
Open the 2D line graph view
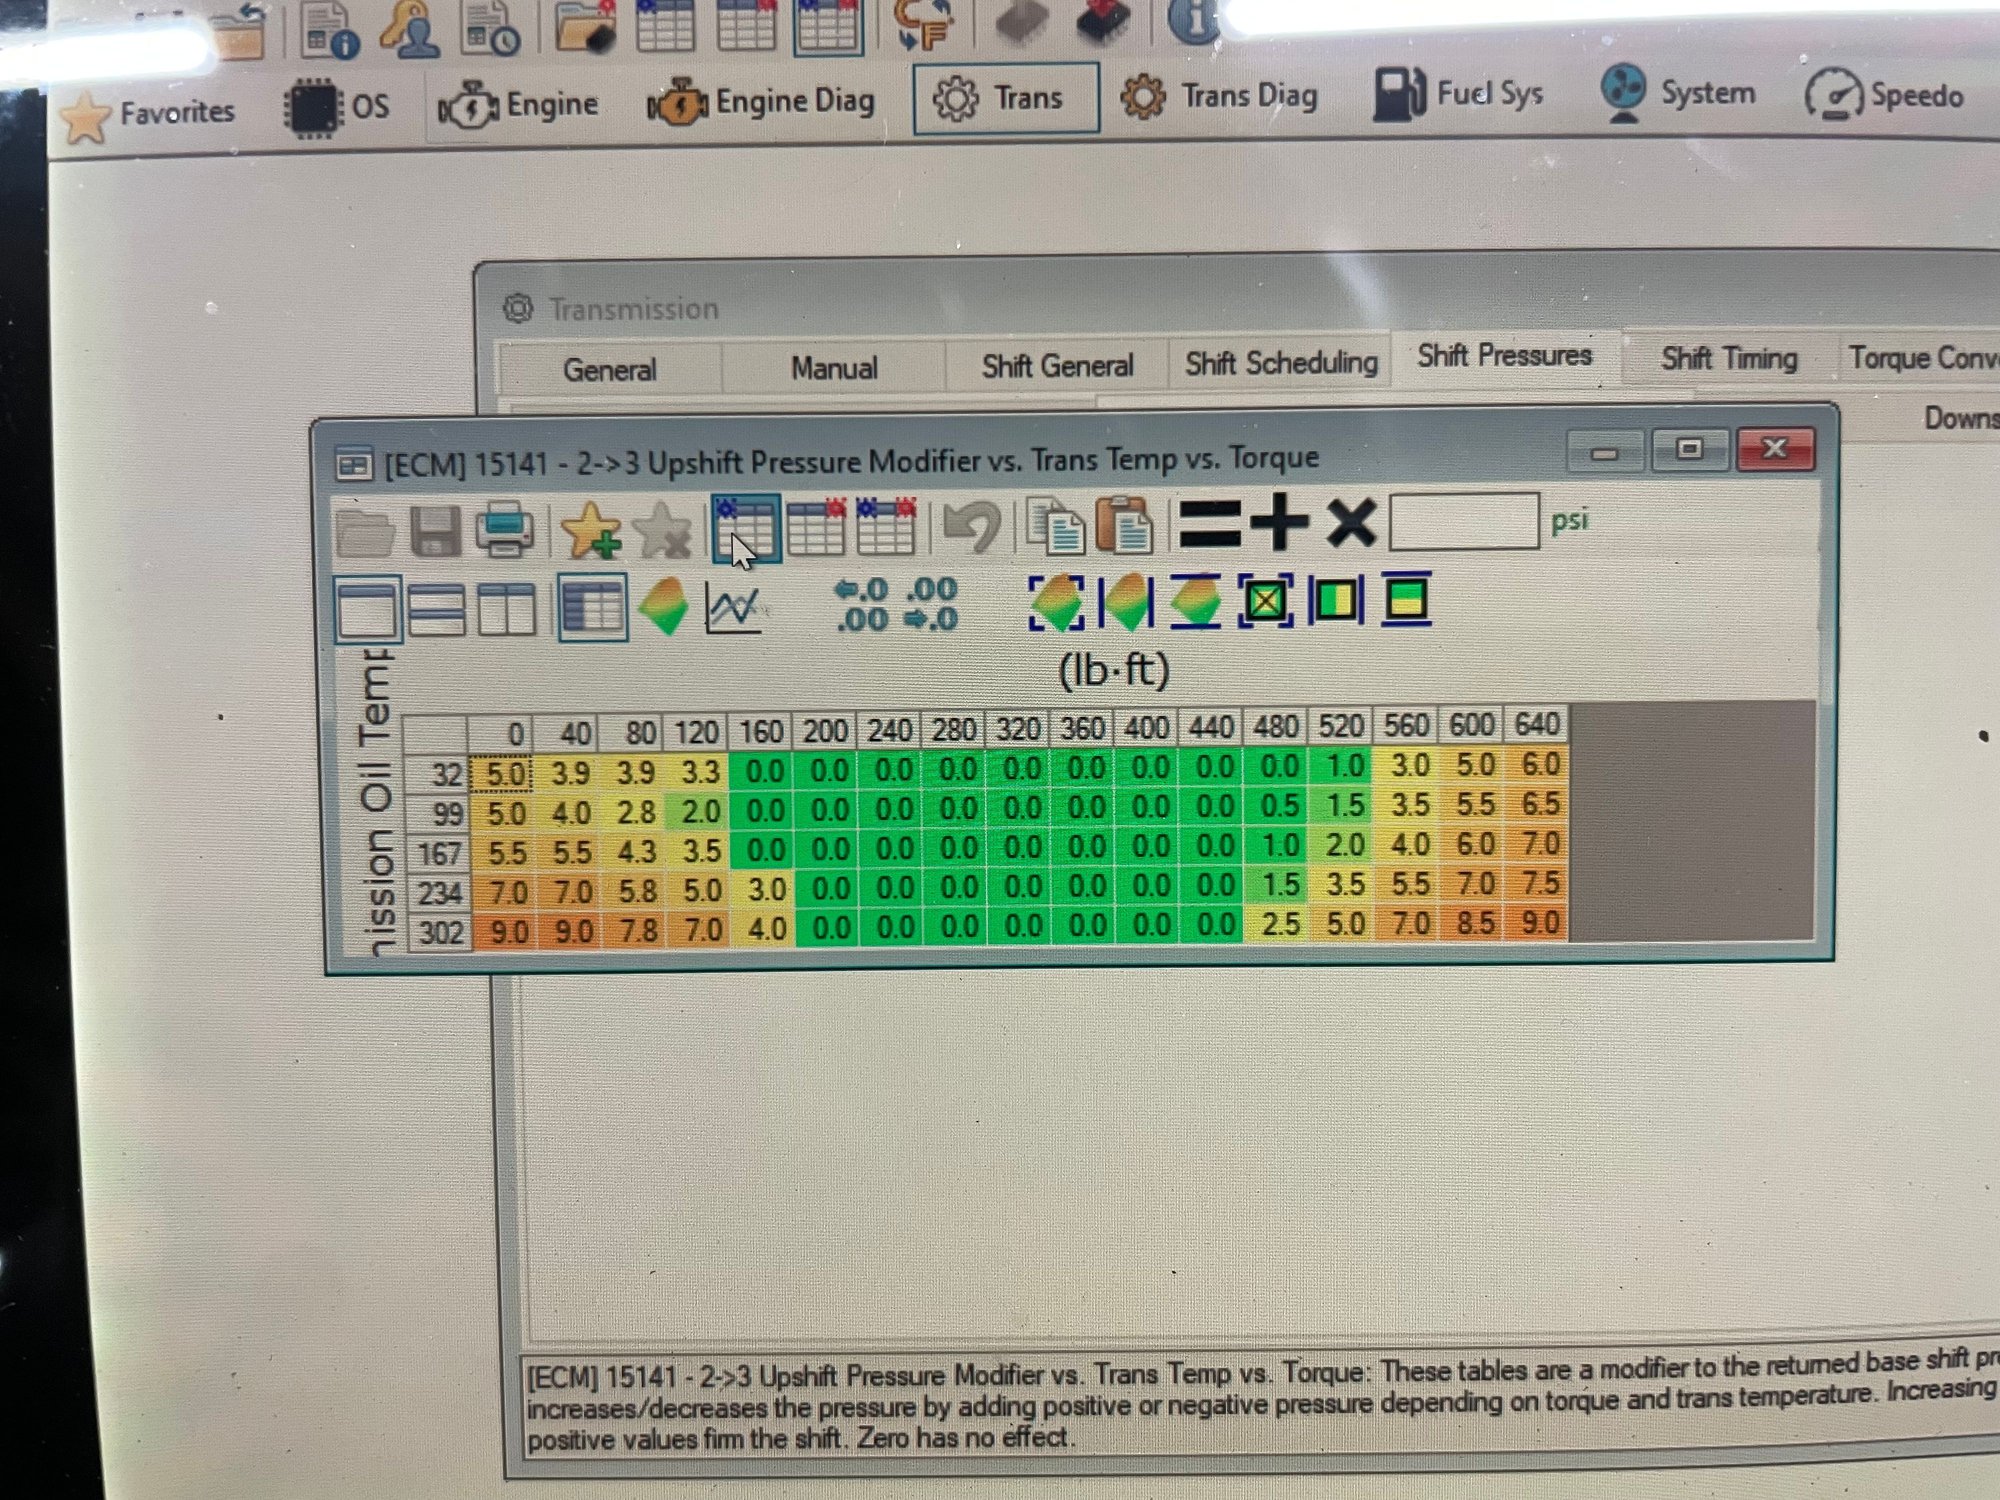pos(734,607)
